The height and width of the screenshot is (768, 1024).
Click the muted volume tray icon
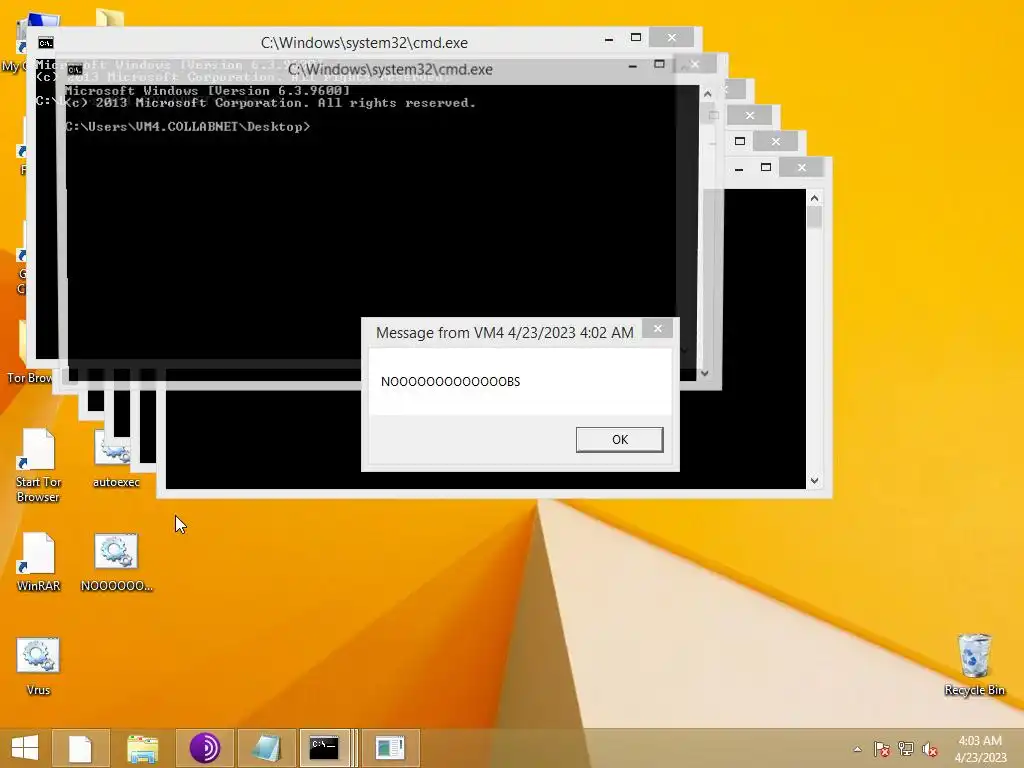pos(930,749)
